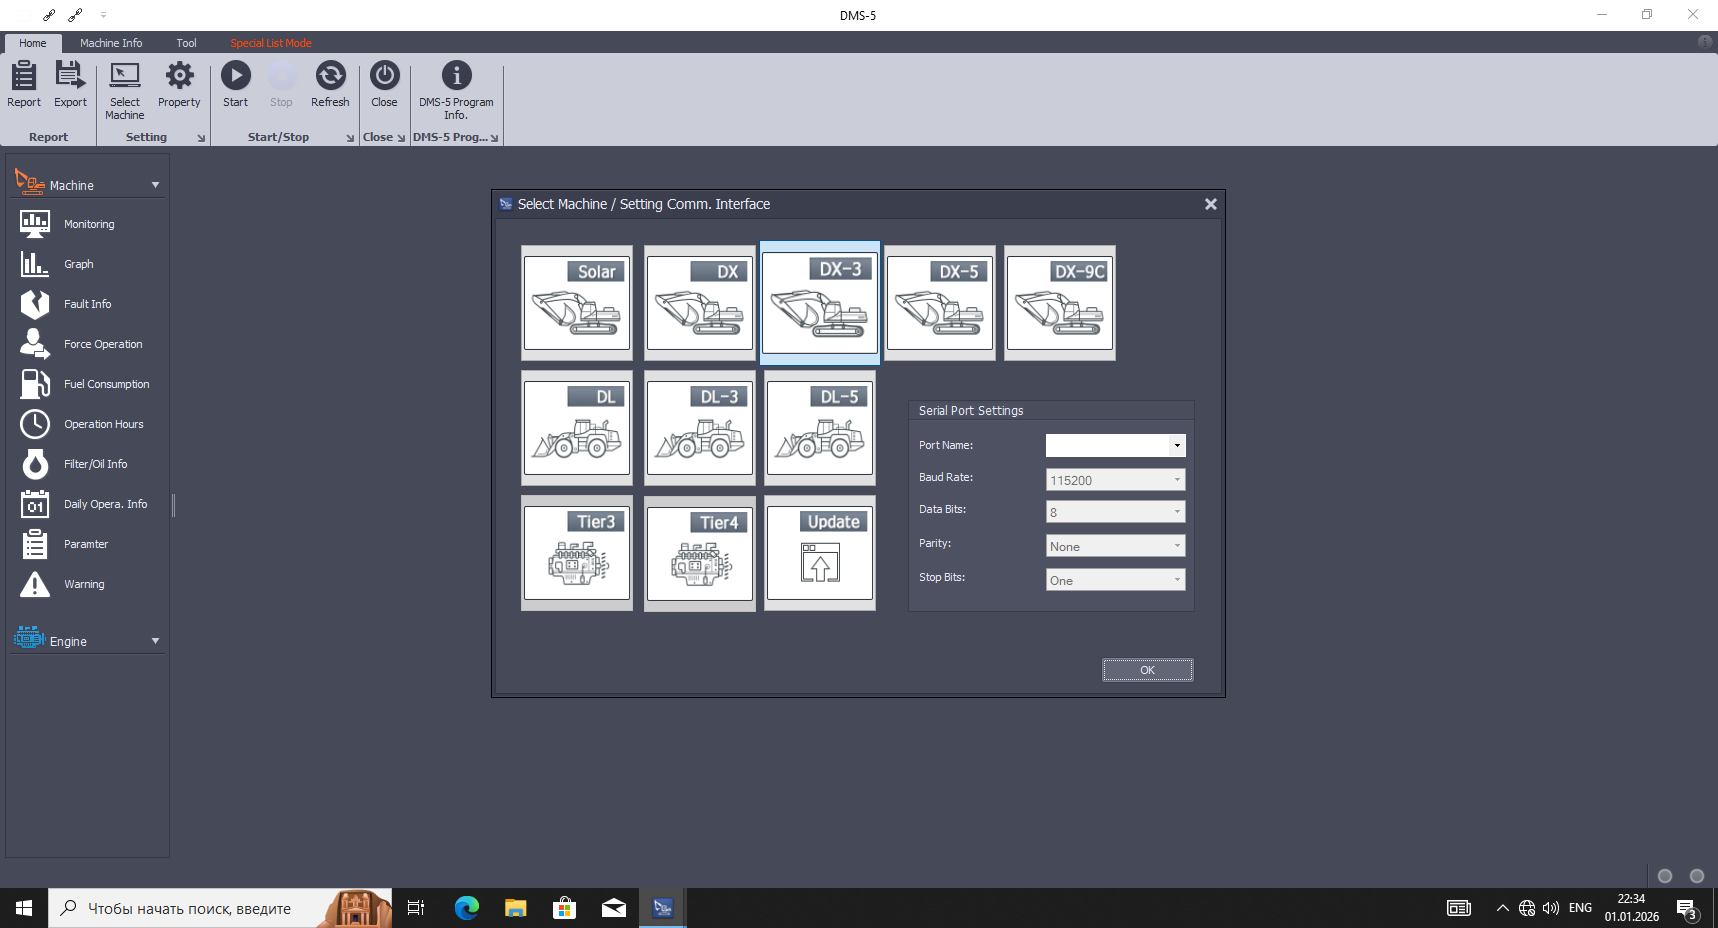
Task: Open Monitoring in the sidebar
Action: [88, 224]
